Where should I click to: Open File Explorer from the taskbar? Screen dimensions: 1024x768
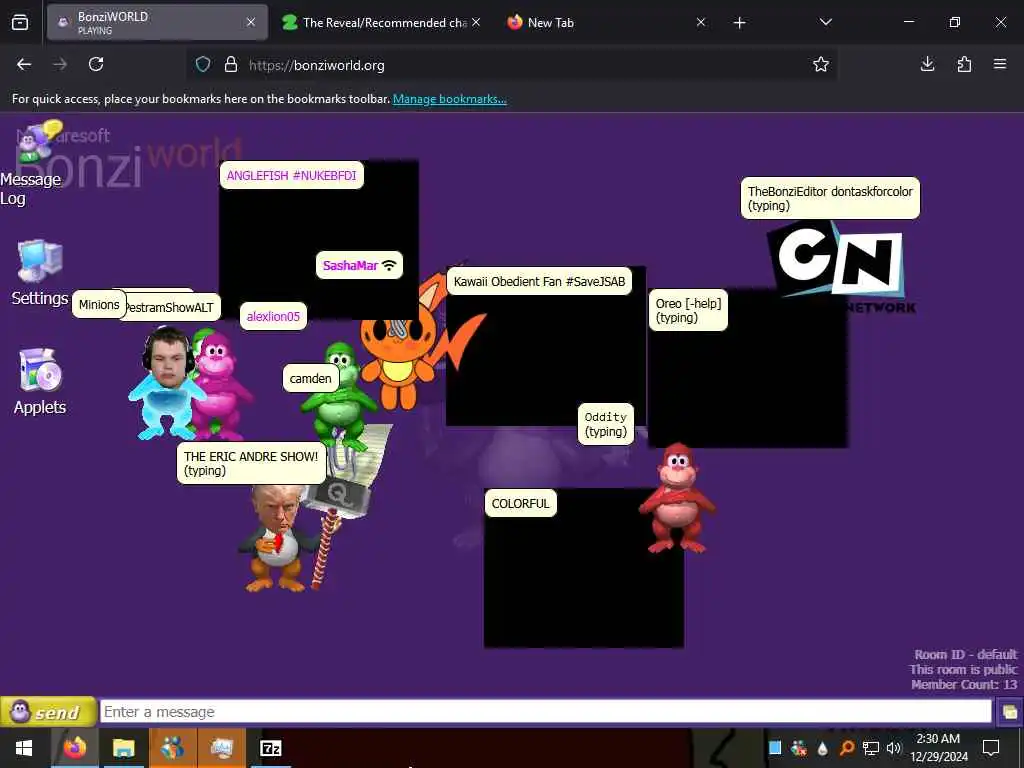pyautogui.click(x=123, y=748)
